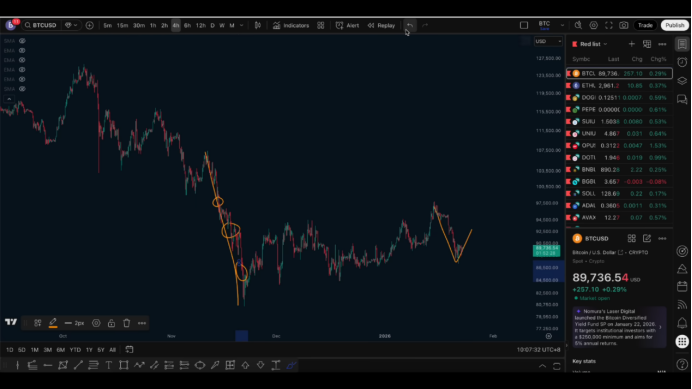Image resolution: width=692 pixels, height=389 pixels.
Task: Select the highlighted blue brush tool
Action: pos(291,365)
